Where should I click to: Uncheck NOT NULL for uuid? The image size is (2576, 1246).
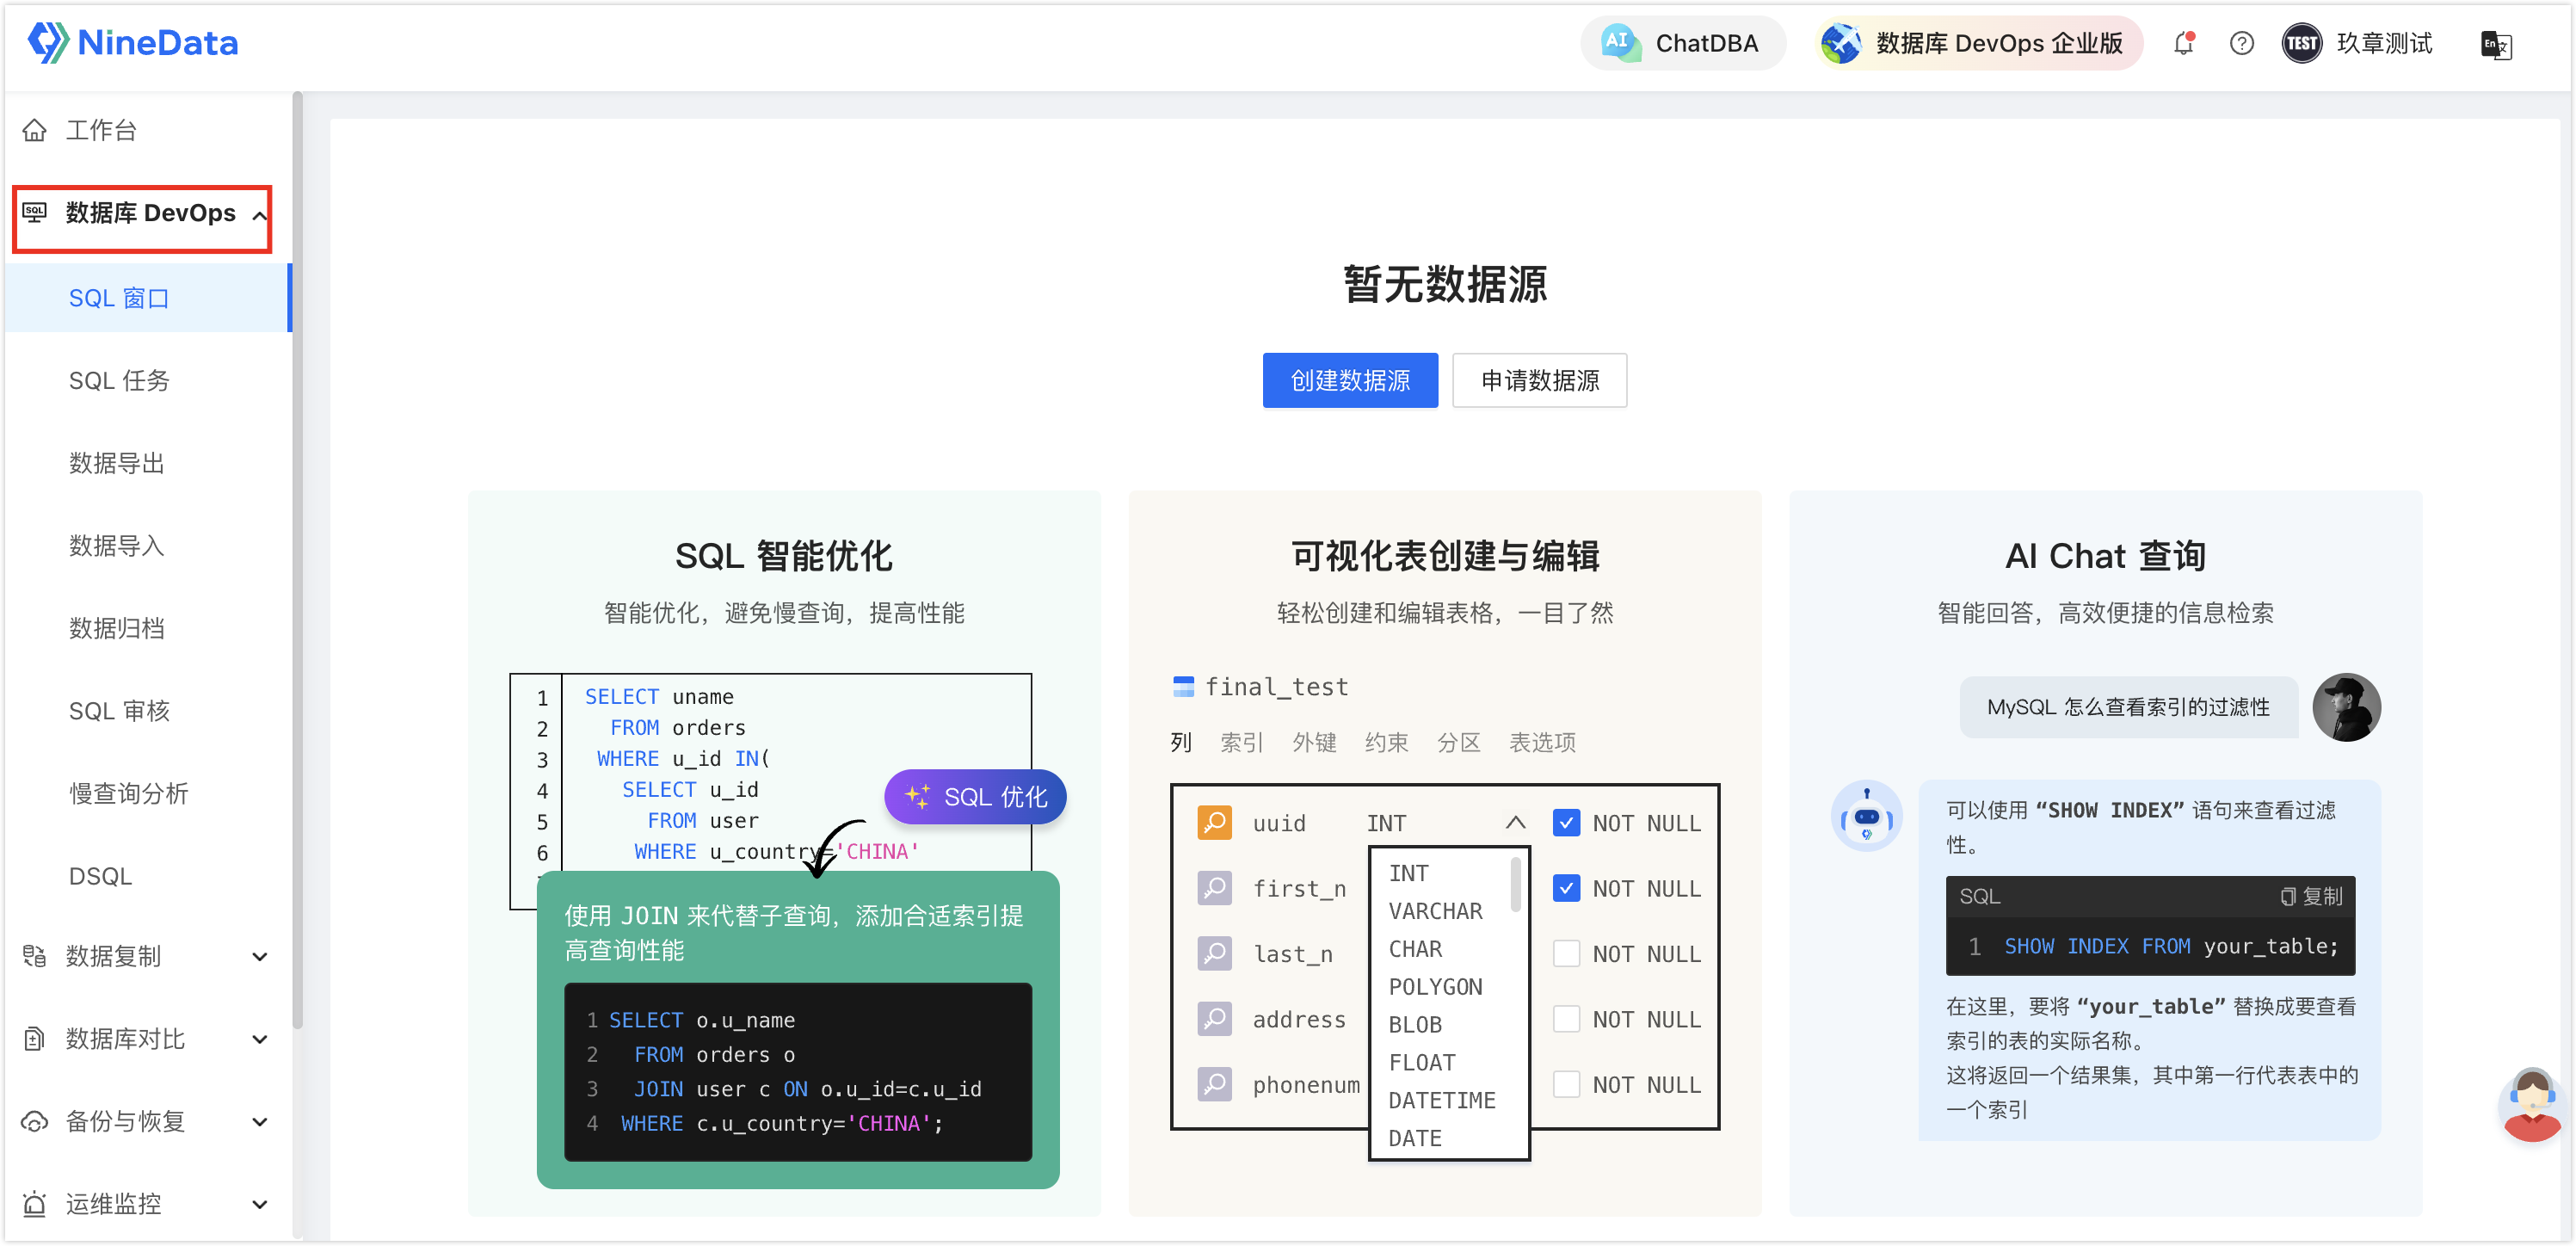point(1566,823)
